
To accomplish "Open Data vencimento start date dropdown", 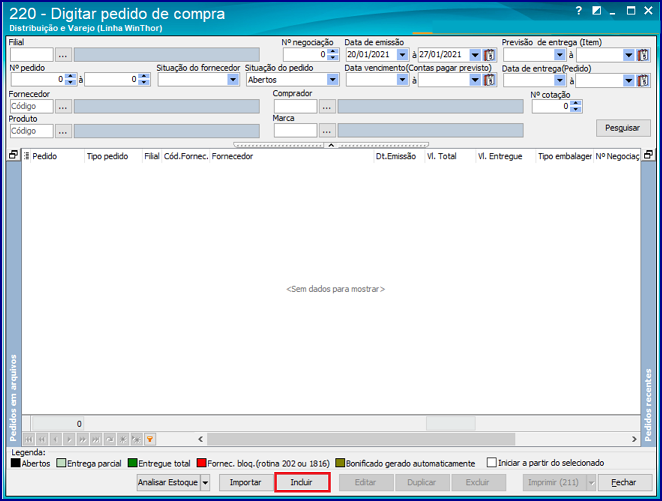I will coord(402,80).
